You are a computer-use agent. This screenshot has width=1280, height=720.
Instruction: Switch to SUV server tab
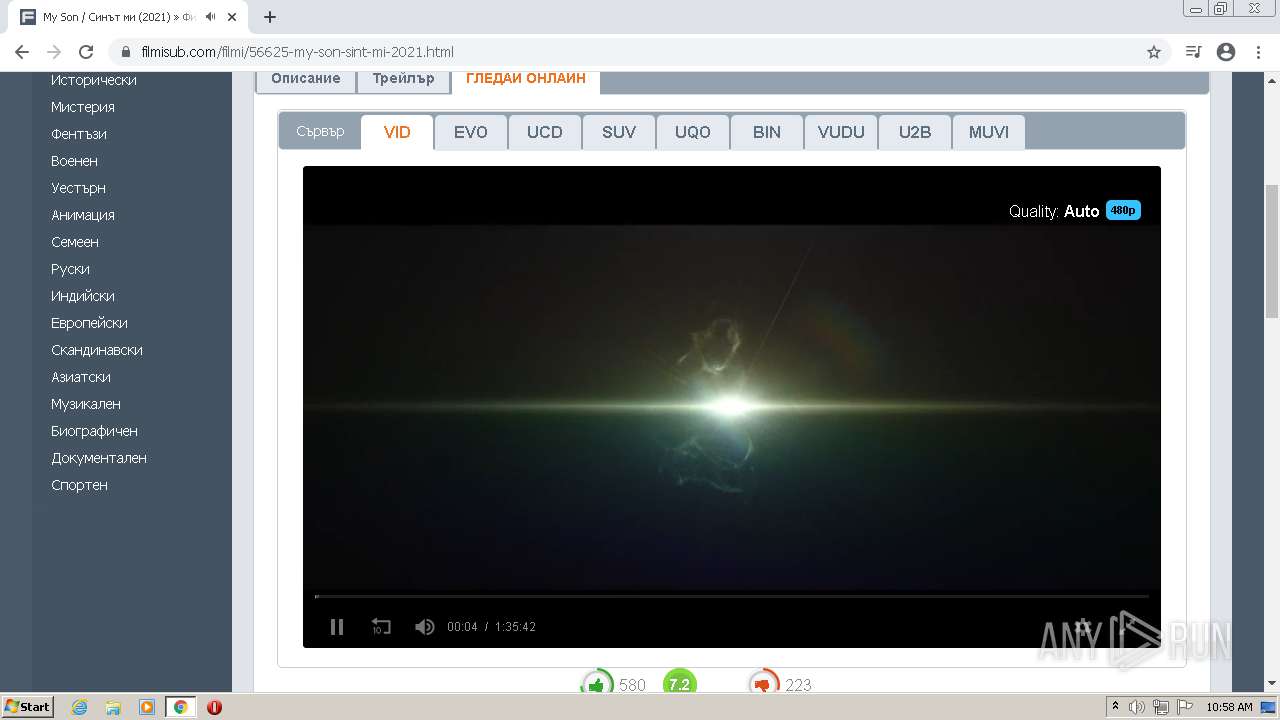click(619, 132)
